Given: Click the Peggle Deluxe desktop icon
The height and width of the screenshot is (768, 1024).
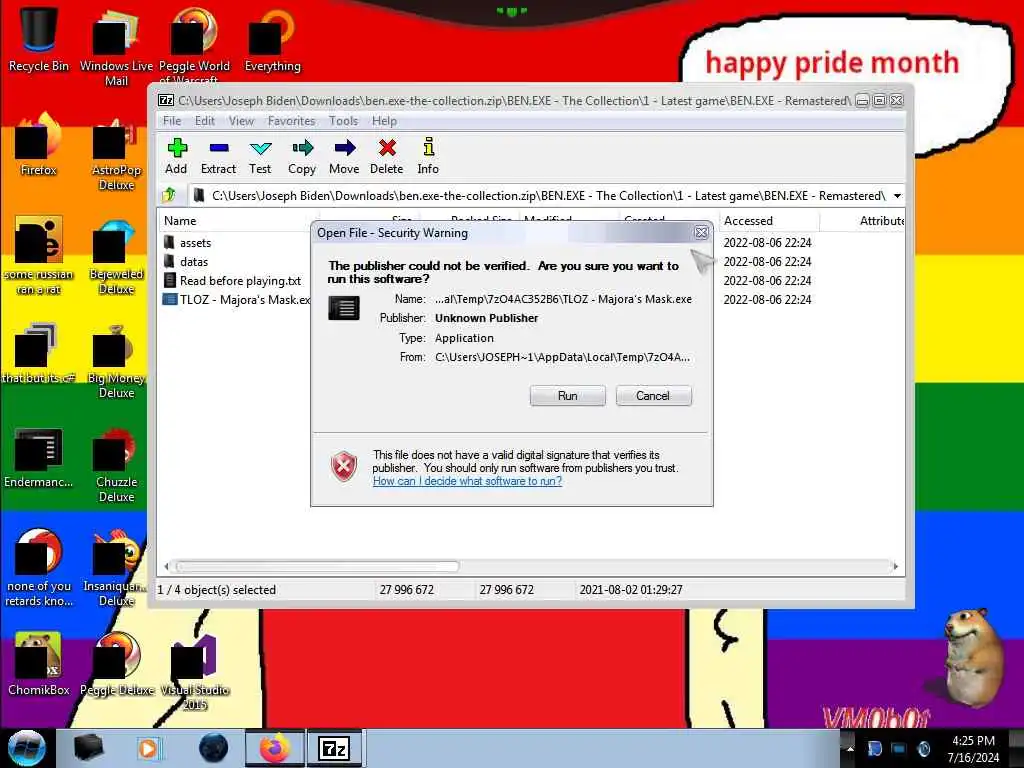Looking at the screenshot, I should click(116, 663).
